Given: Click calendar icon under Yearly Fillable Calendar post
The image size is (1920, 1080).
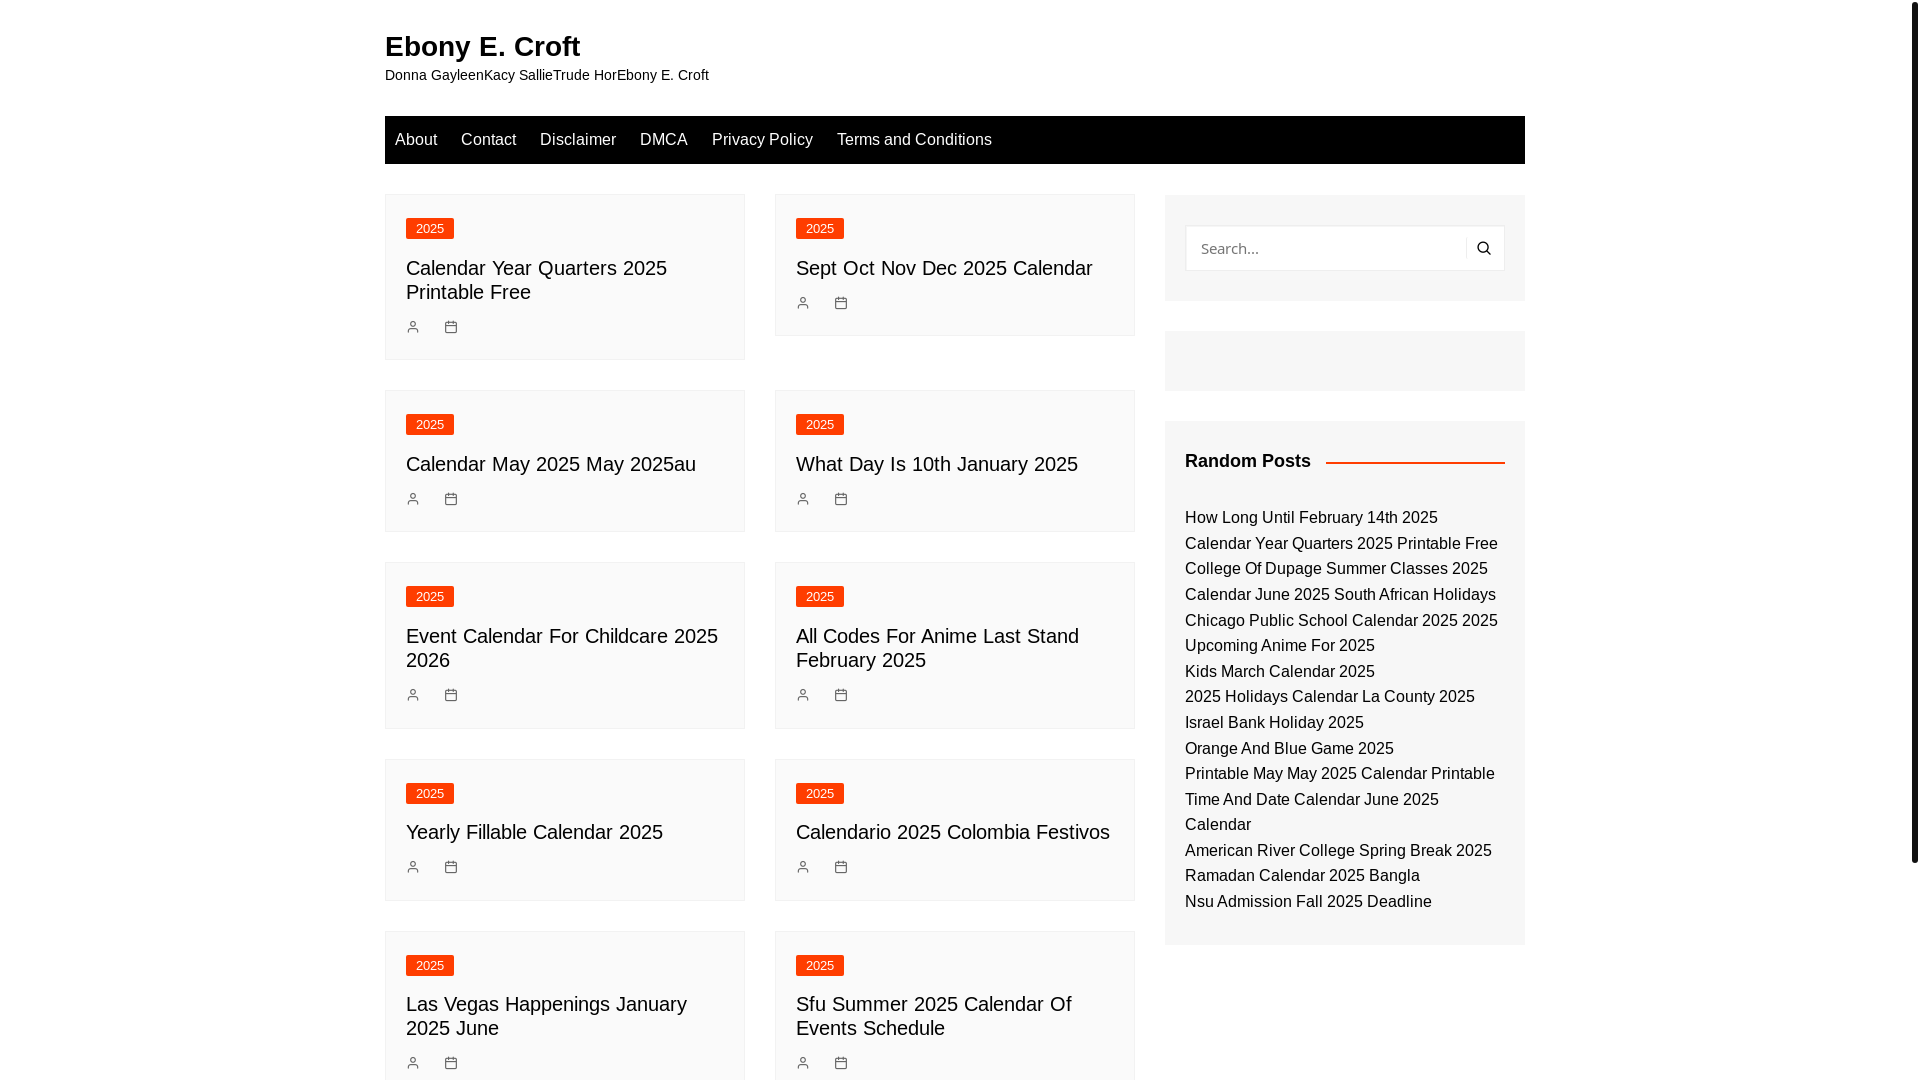Looking at the screenshot, I should click(x=451, y=867).
